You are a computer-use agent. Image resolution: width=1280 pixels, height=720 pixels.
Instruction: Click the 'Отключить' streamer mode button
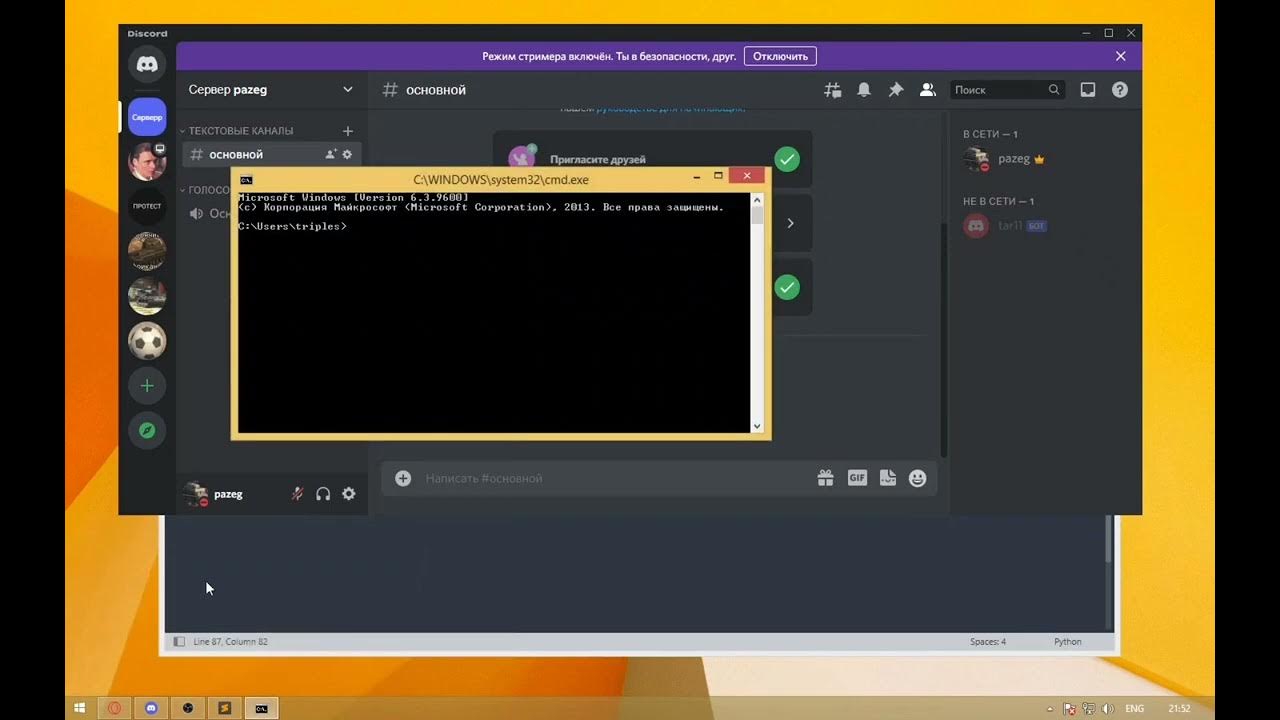tap(780, 56)
